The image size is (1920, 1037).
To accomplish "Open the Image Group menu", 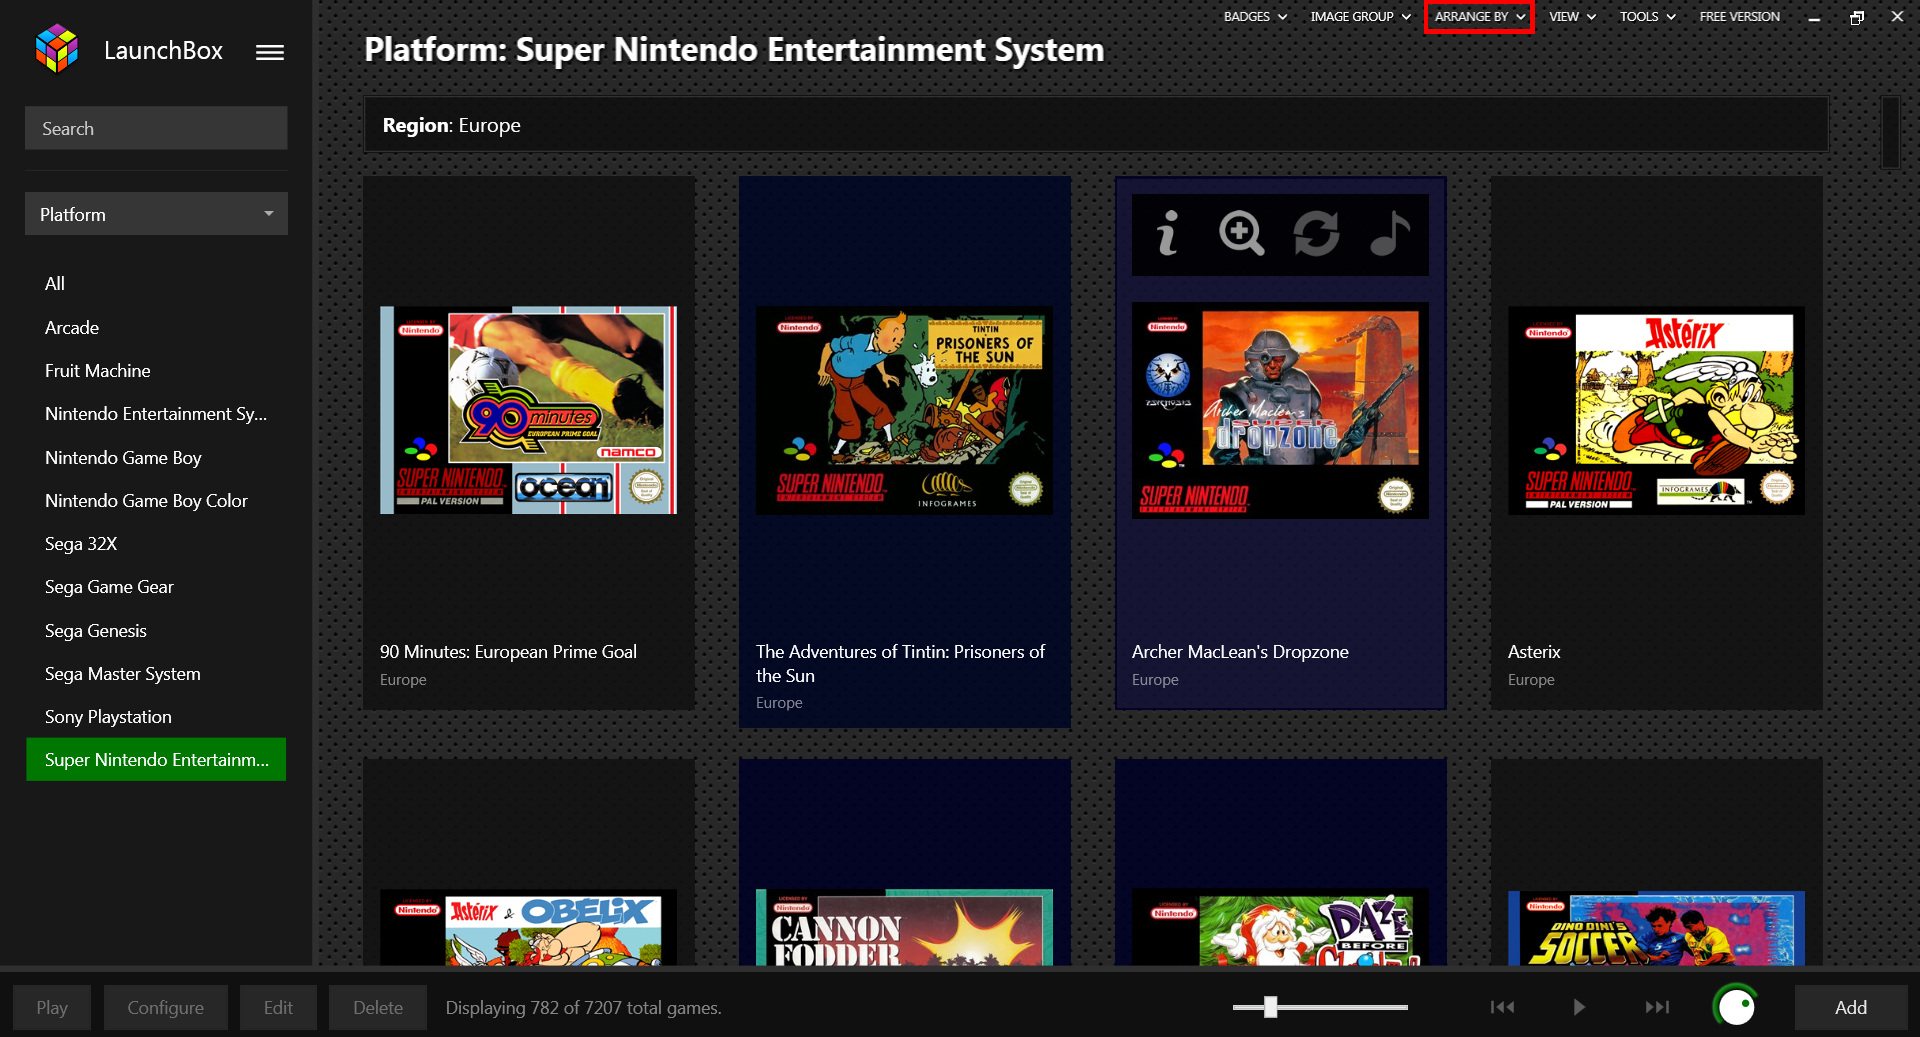I will (x=1360, y=16).
